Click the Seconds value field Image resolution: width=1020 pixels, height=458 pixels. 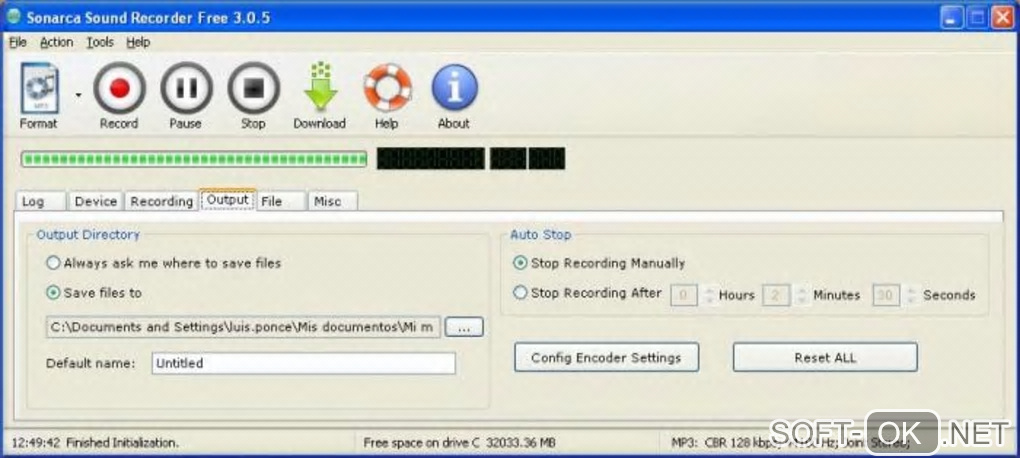tap(885, 295)
